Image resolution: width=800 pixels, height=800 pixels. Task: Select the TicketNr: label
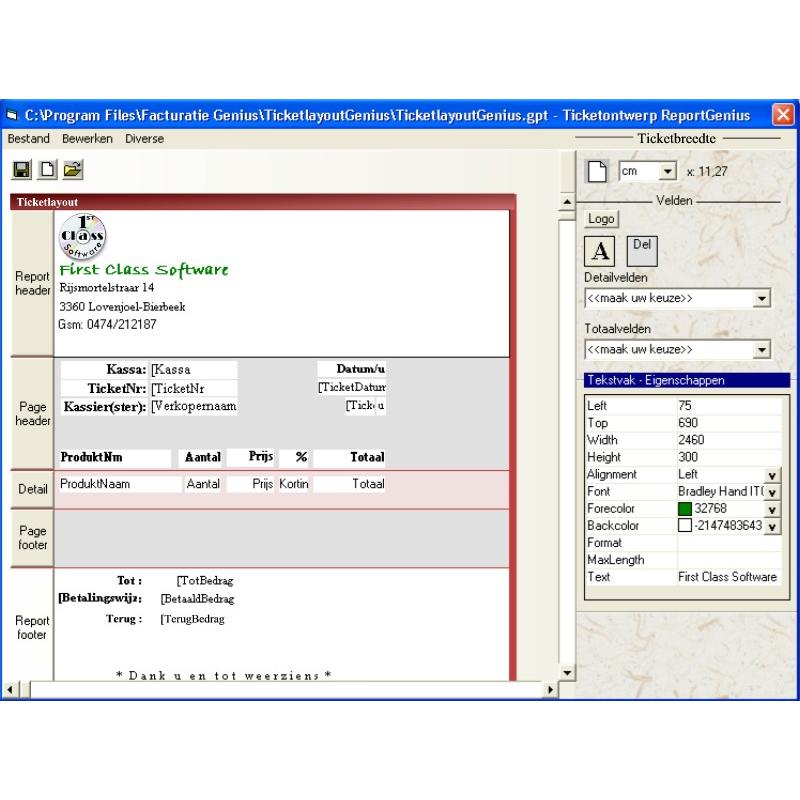104,388
